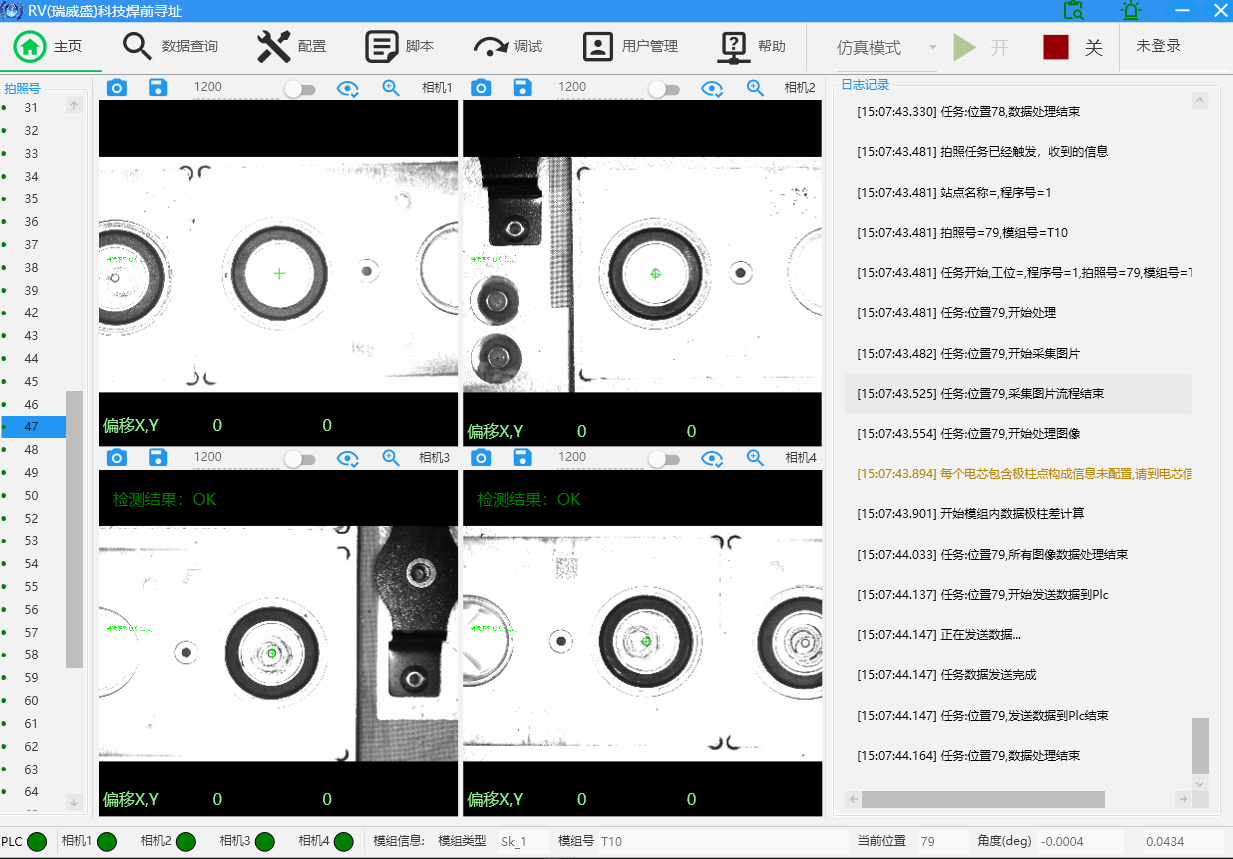Click the zoom magnifier icon for 相机1
The image size is (1233, 859).
pos(391,88)
